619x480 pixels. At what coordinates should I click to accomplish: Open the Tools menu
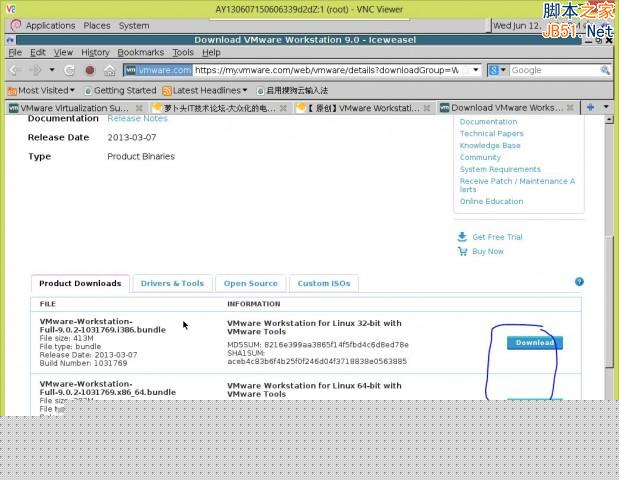pyautogui.click(x=183, y=52)
